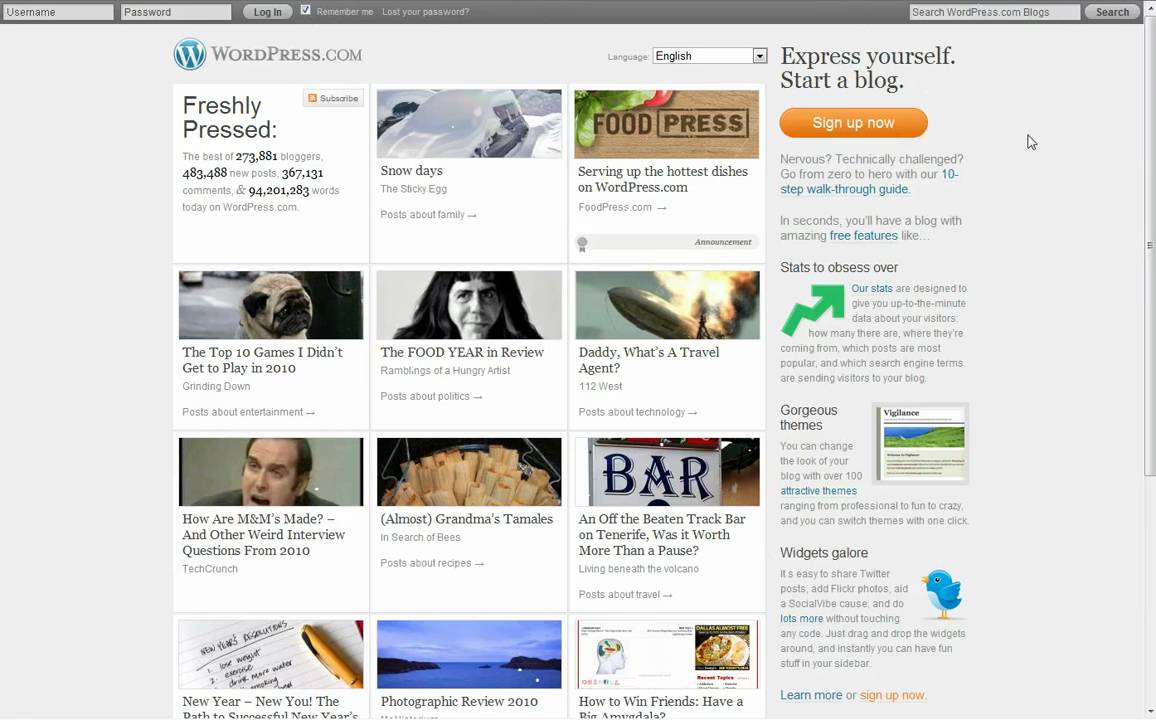The image size is (1156, 720).
Task: Open the Snow days thumbnail image
Action: pyautogui.click(x=469, y=124)
